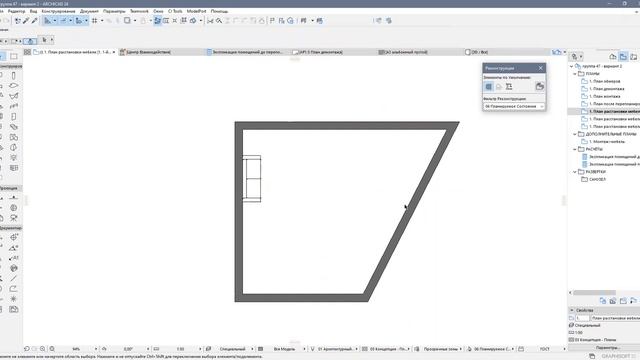The width and height of the screenshot is (640, 360).
Task: Click Project Map icon in Navigator
Action: click(x=613, y=57)
